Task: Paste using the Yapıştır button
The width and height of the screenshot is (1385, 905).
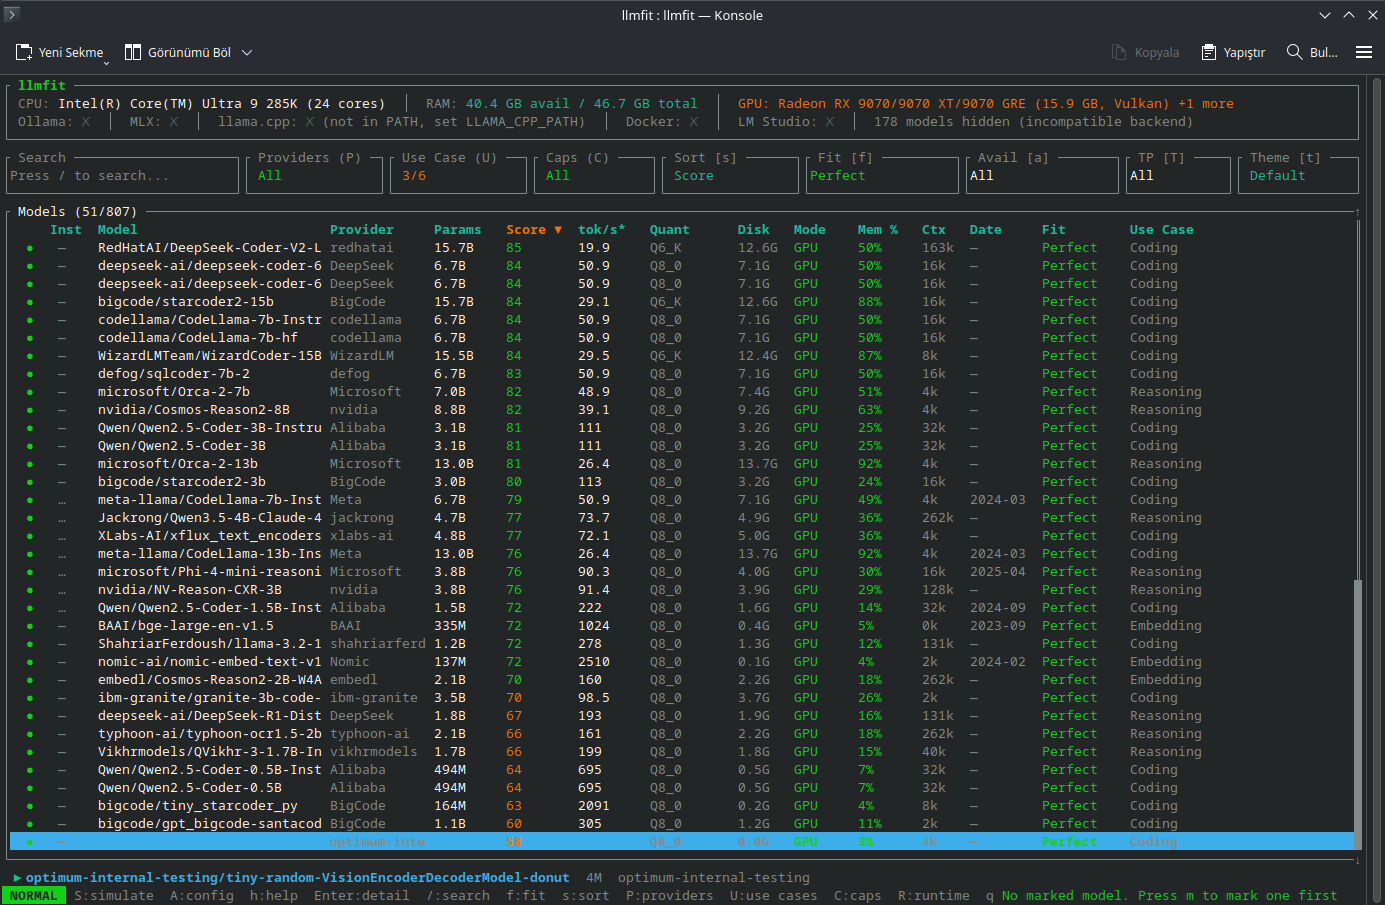Action: [x=1234, y=52]
